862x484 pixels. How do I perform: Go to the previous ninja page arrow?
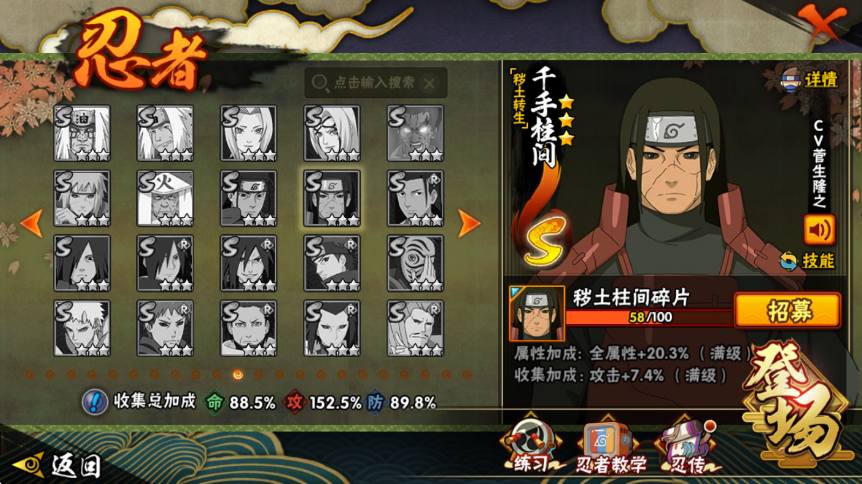pyautogui.click(x=31, y=223)
